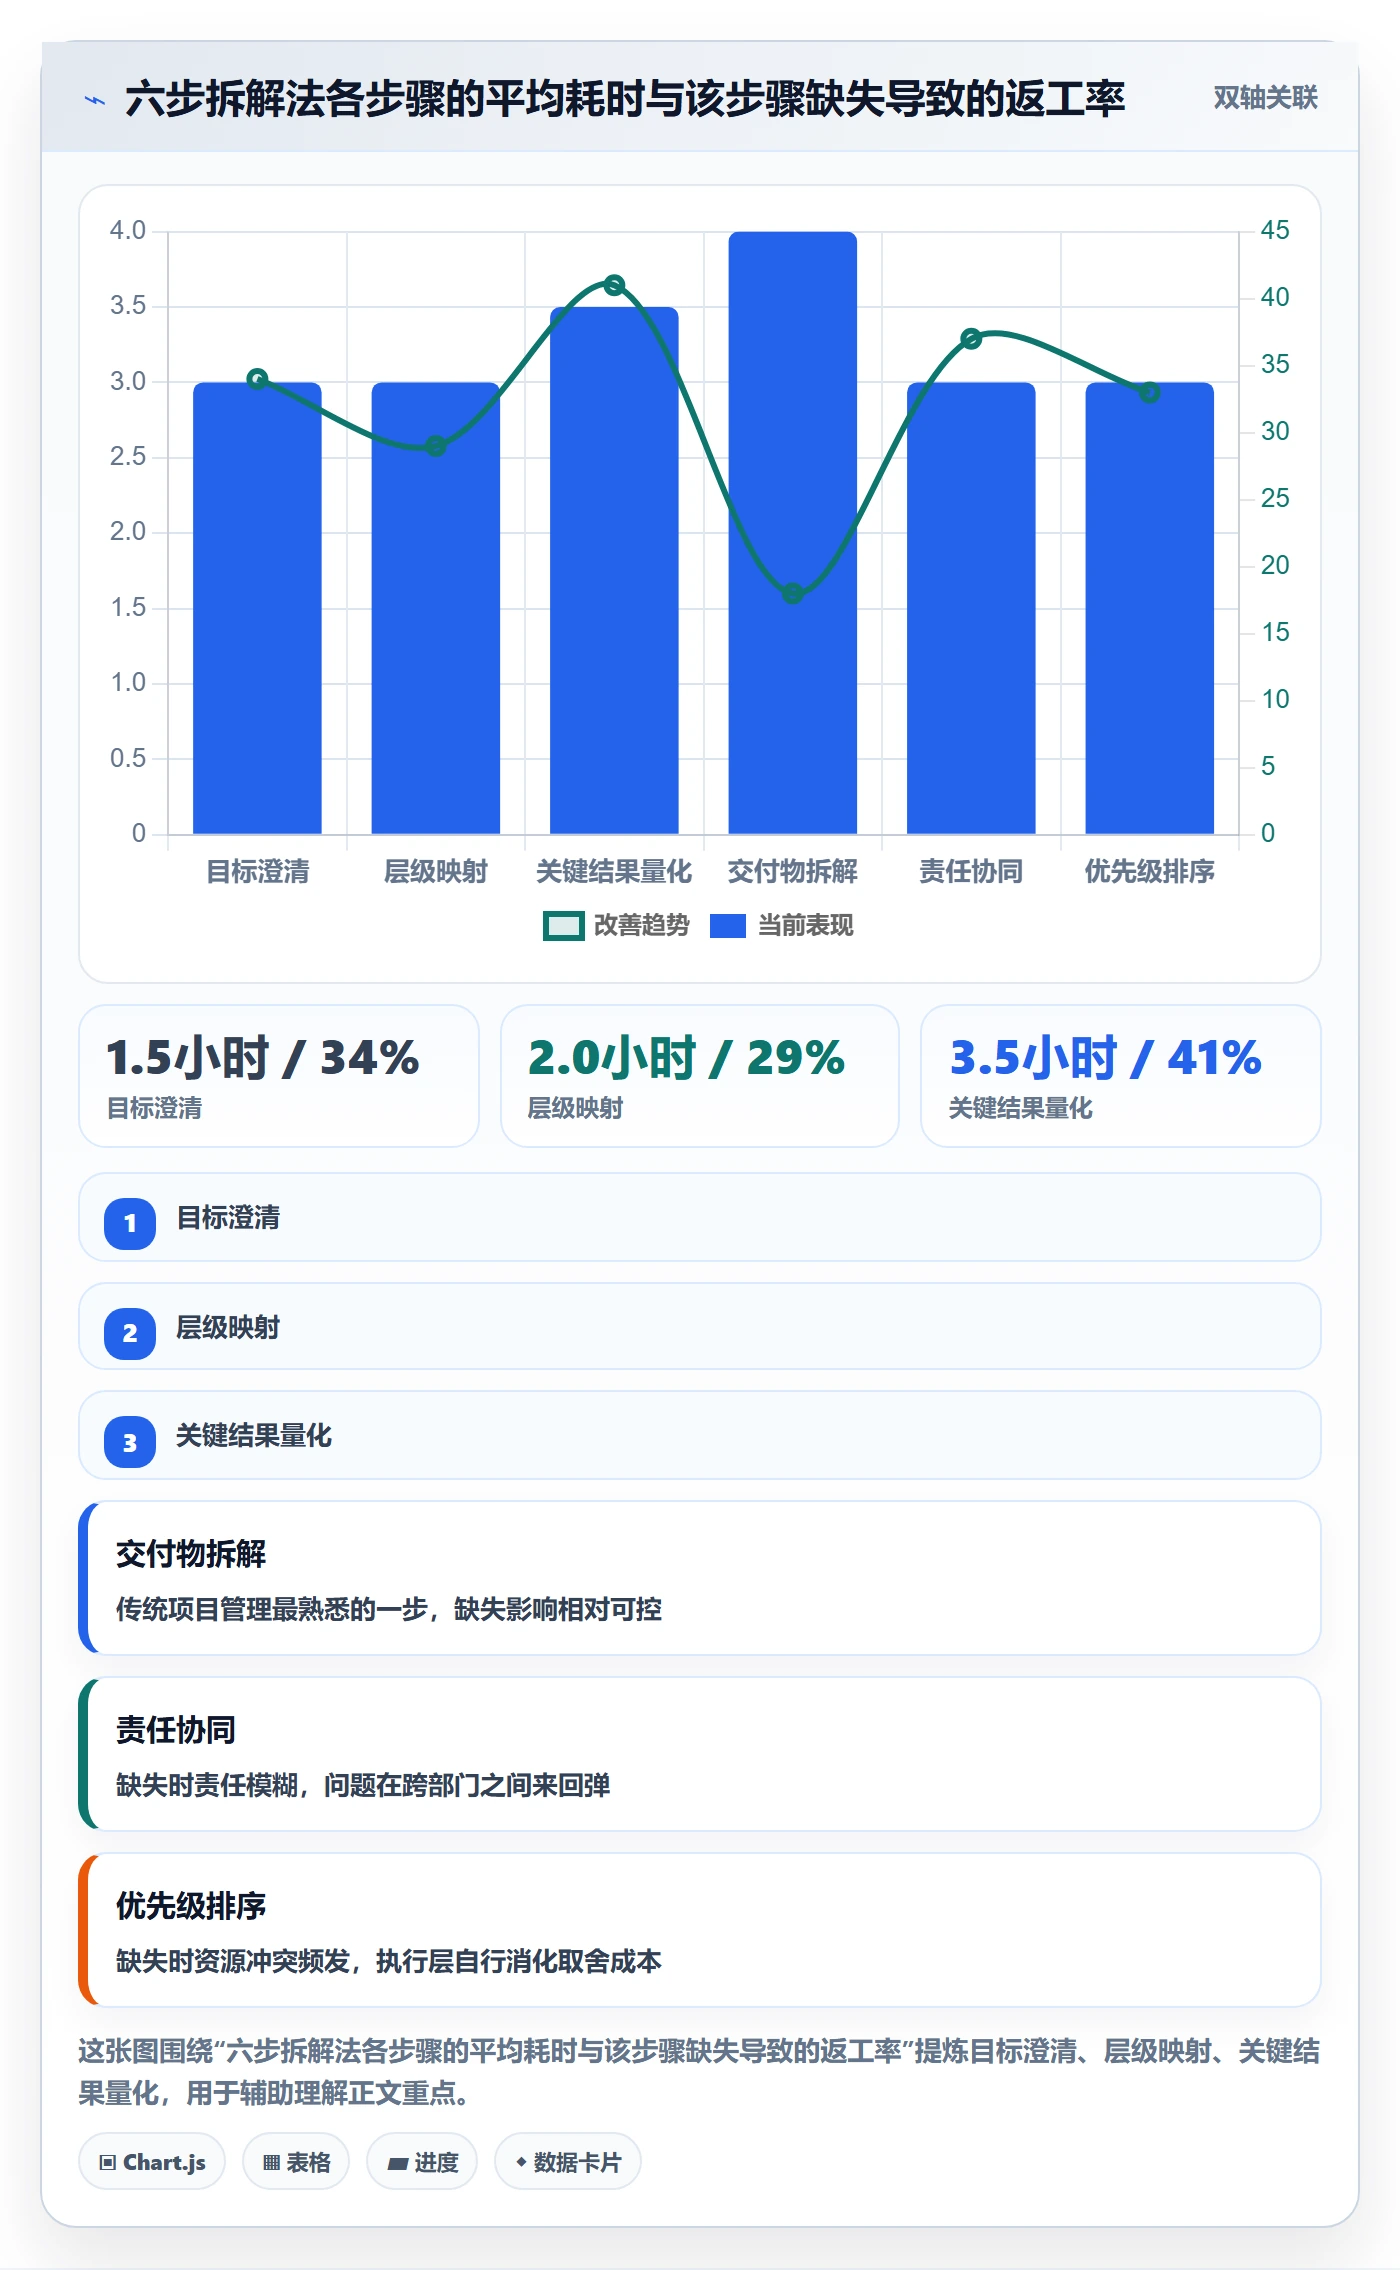Click the 层级映射 bar in the chart
Image resolution: width=1400 pixels, height=2270 pixels.
[436, 608]
